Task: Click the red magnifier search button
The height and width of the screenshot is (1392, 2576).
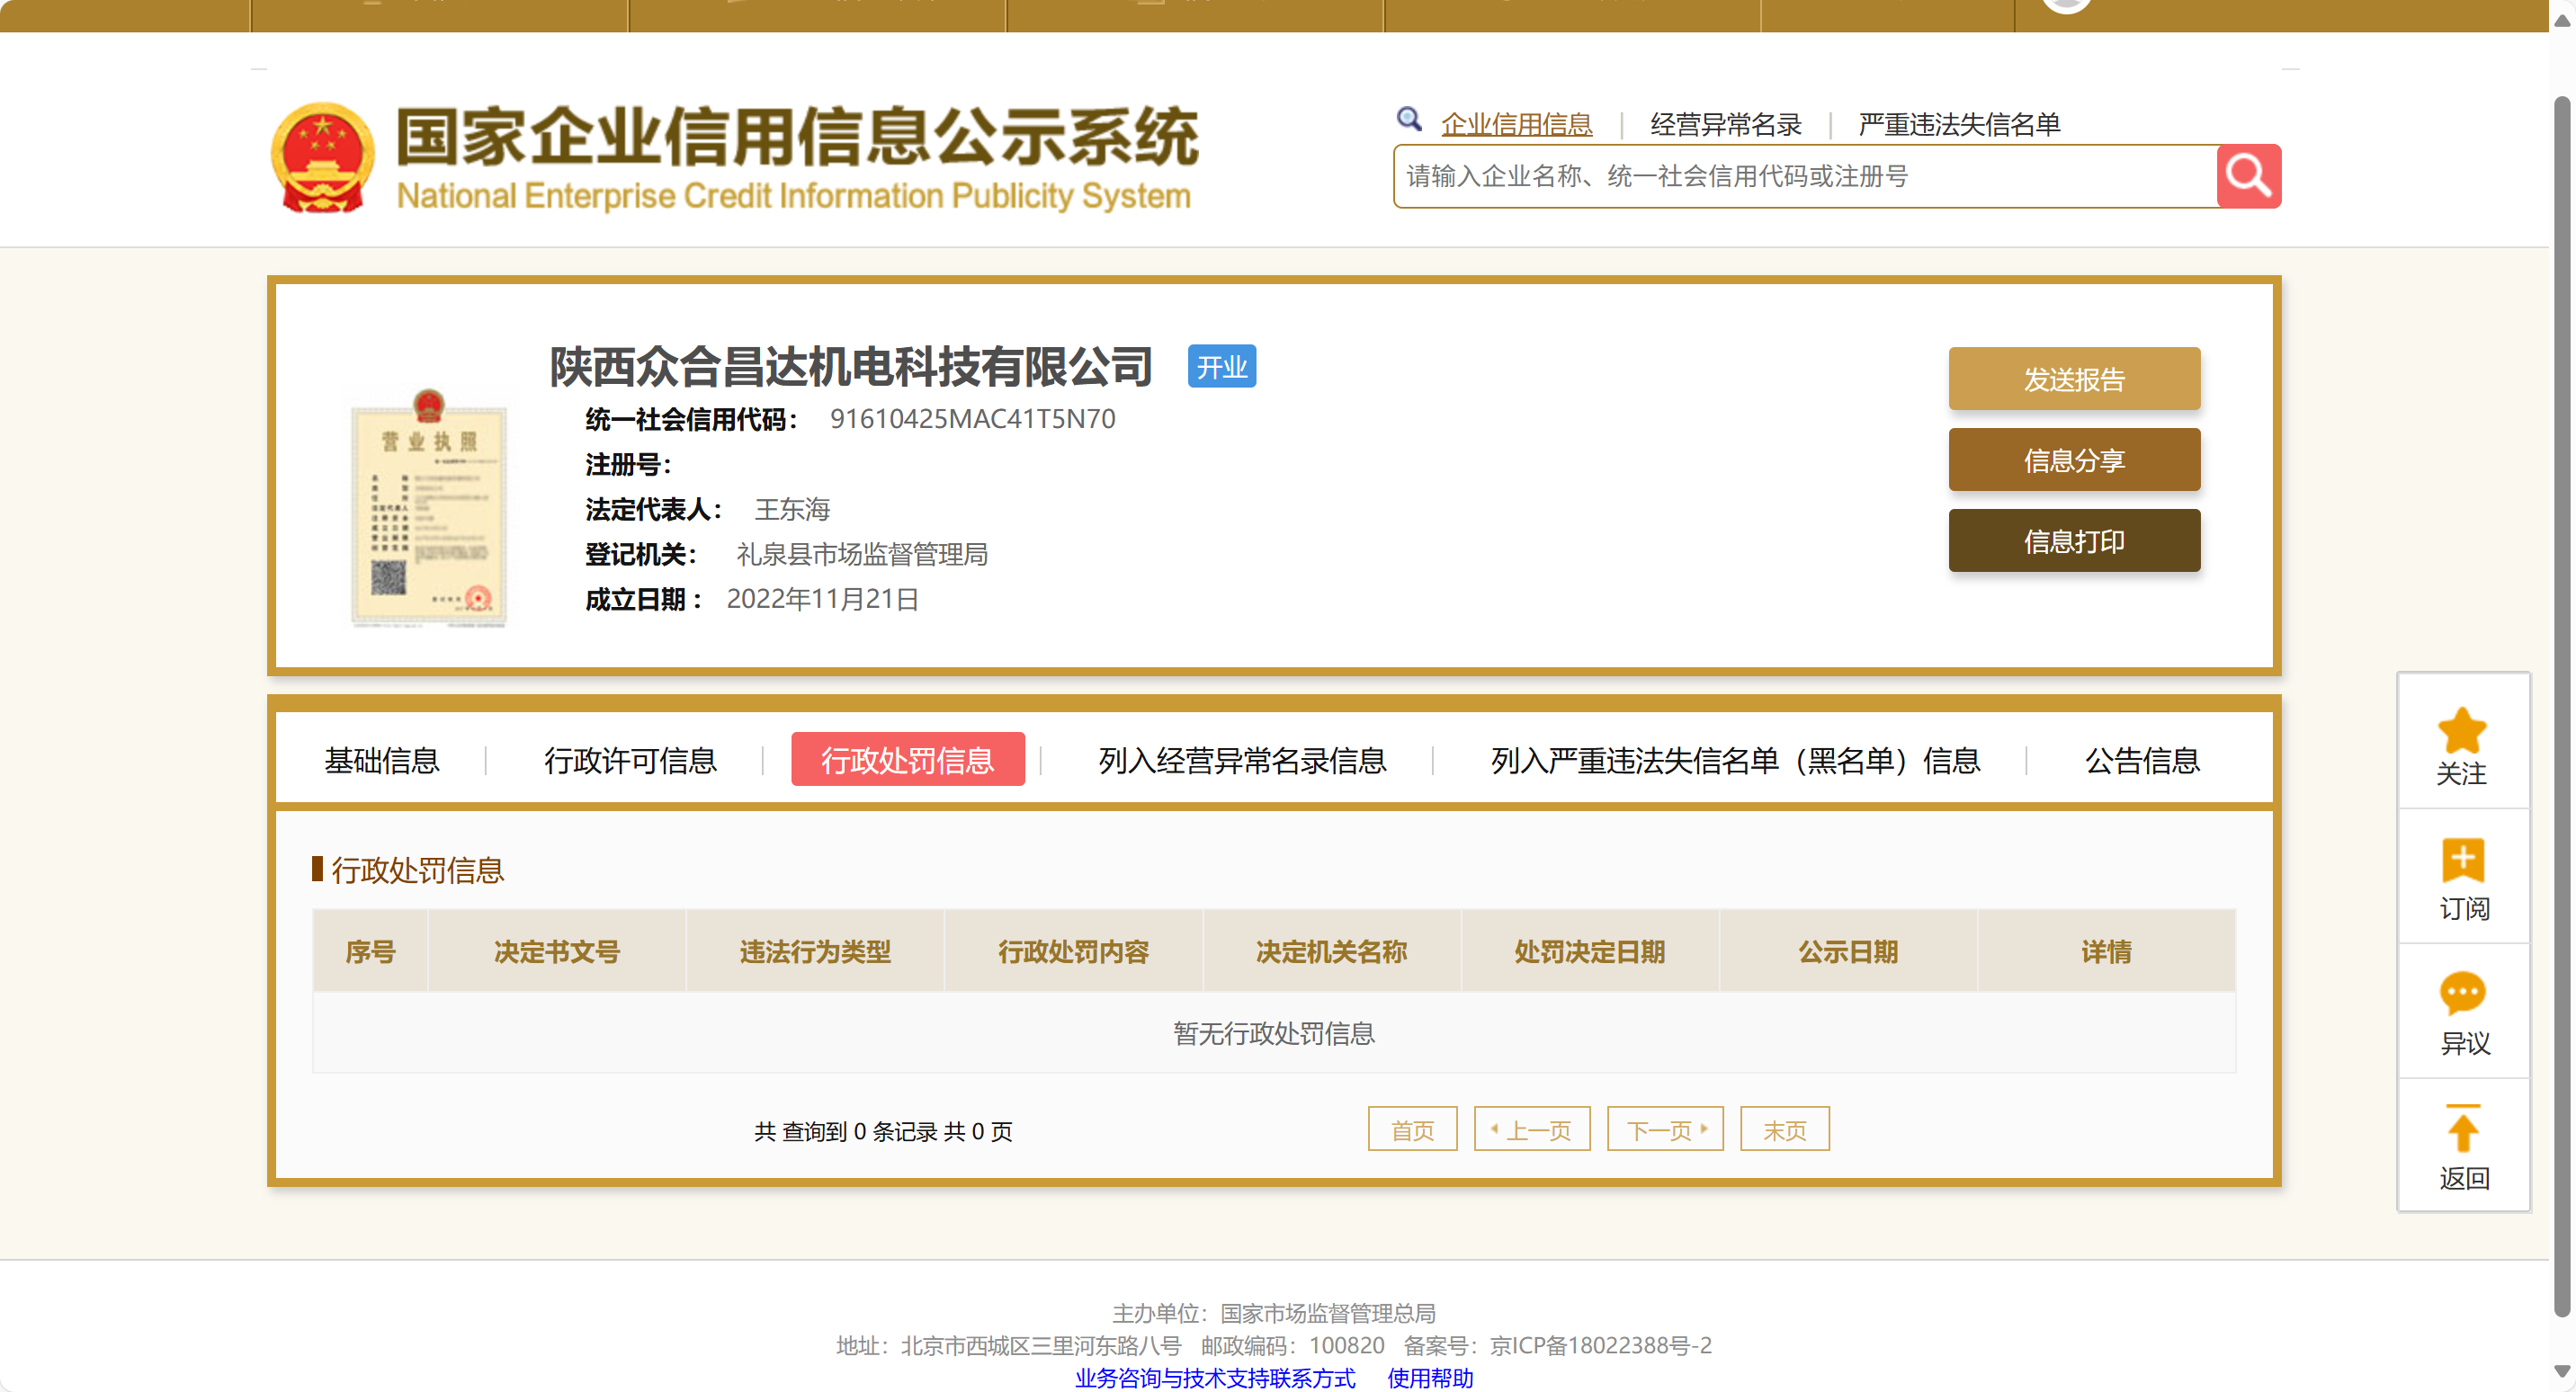Action: pos(2247,176)
